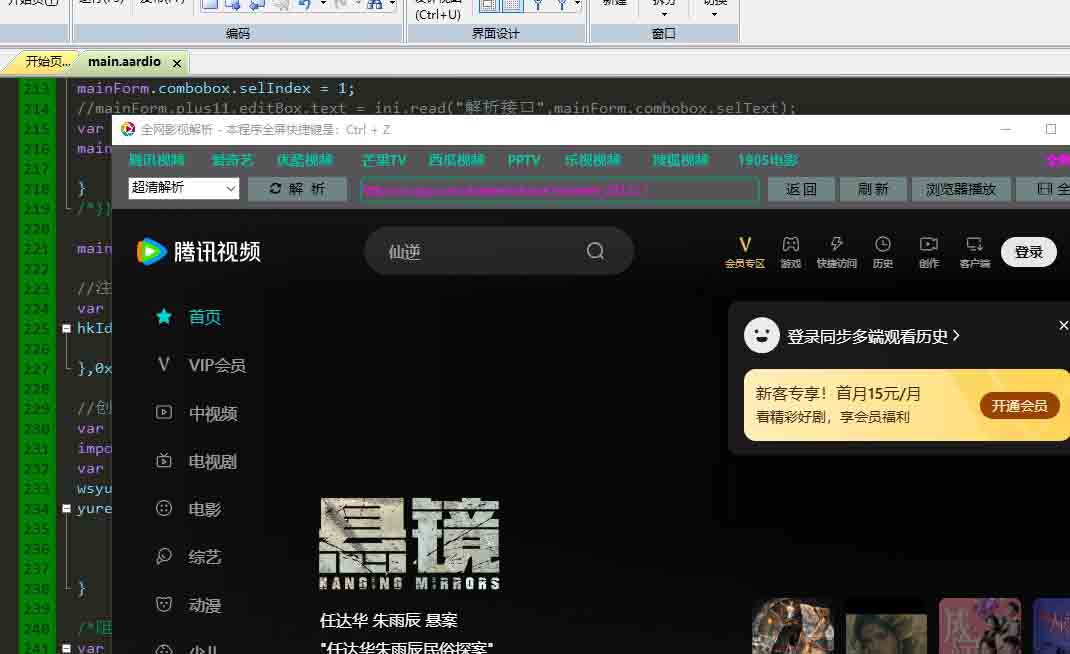
Task: Open the VIP member zone icon
Action: coord(744,251)
